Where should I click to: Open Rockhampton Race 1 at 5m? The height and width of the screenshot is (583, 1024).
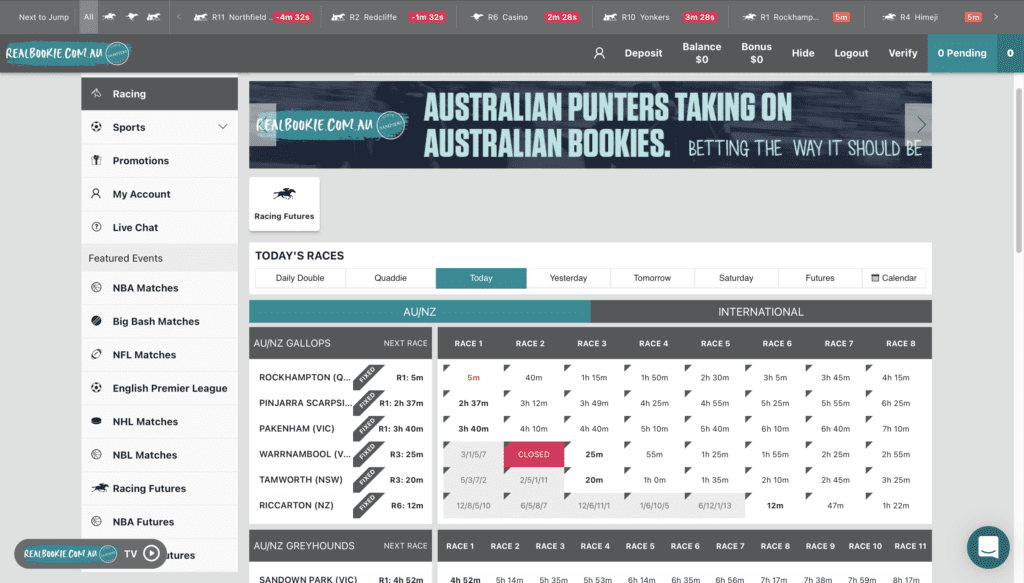[473, 378]
